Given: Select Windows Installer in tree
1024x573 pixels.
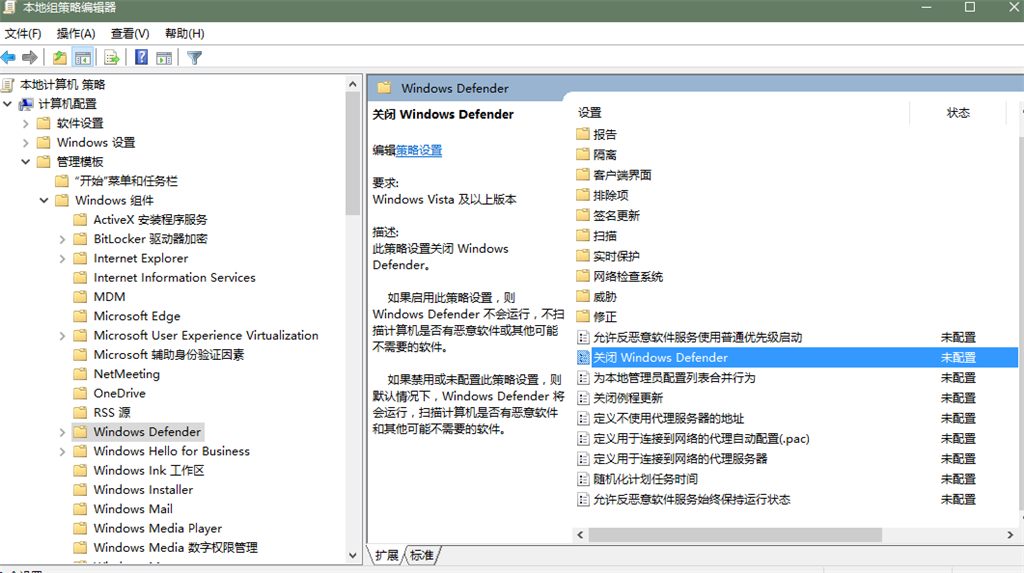Looking at the screenshot, I should [143, 489].
